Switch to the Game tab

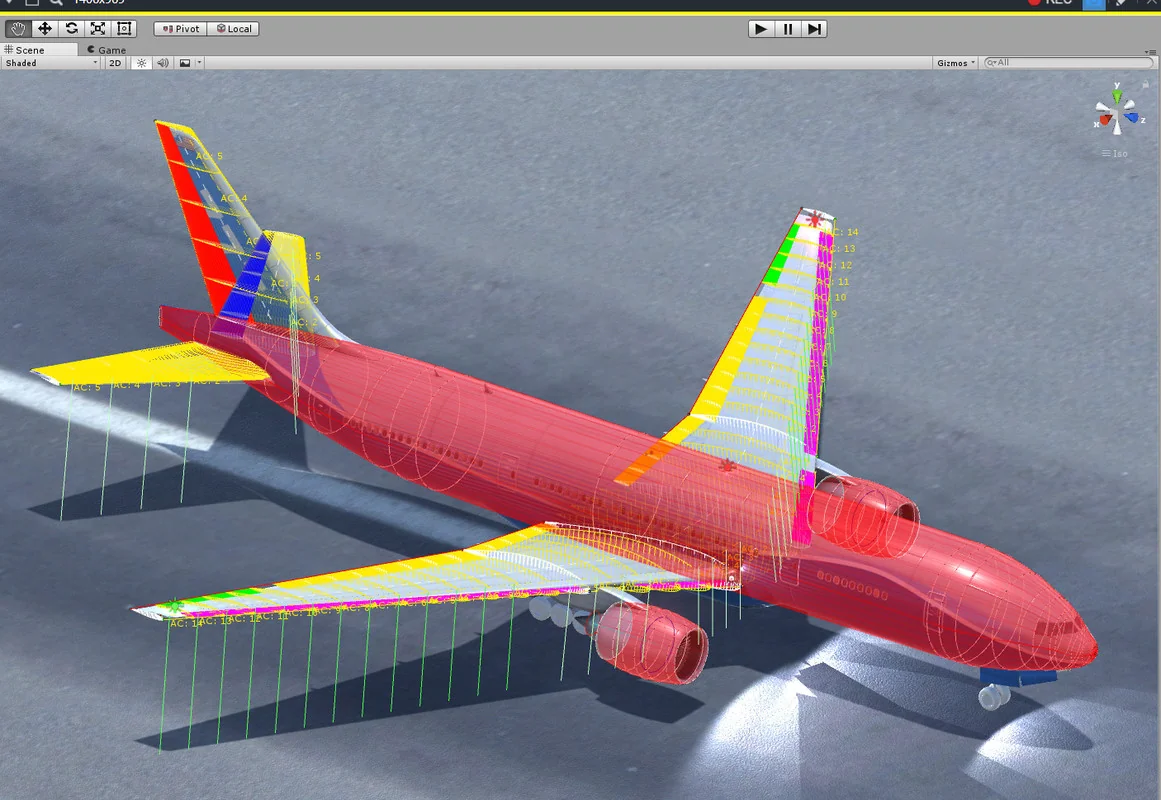(x=106, y=49)
